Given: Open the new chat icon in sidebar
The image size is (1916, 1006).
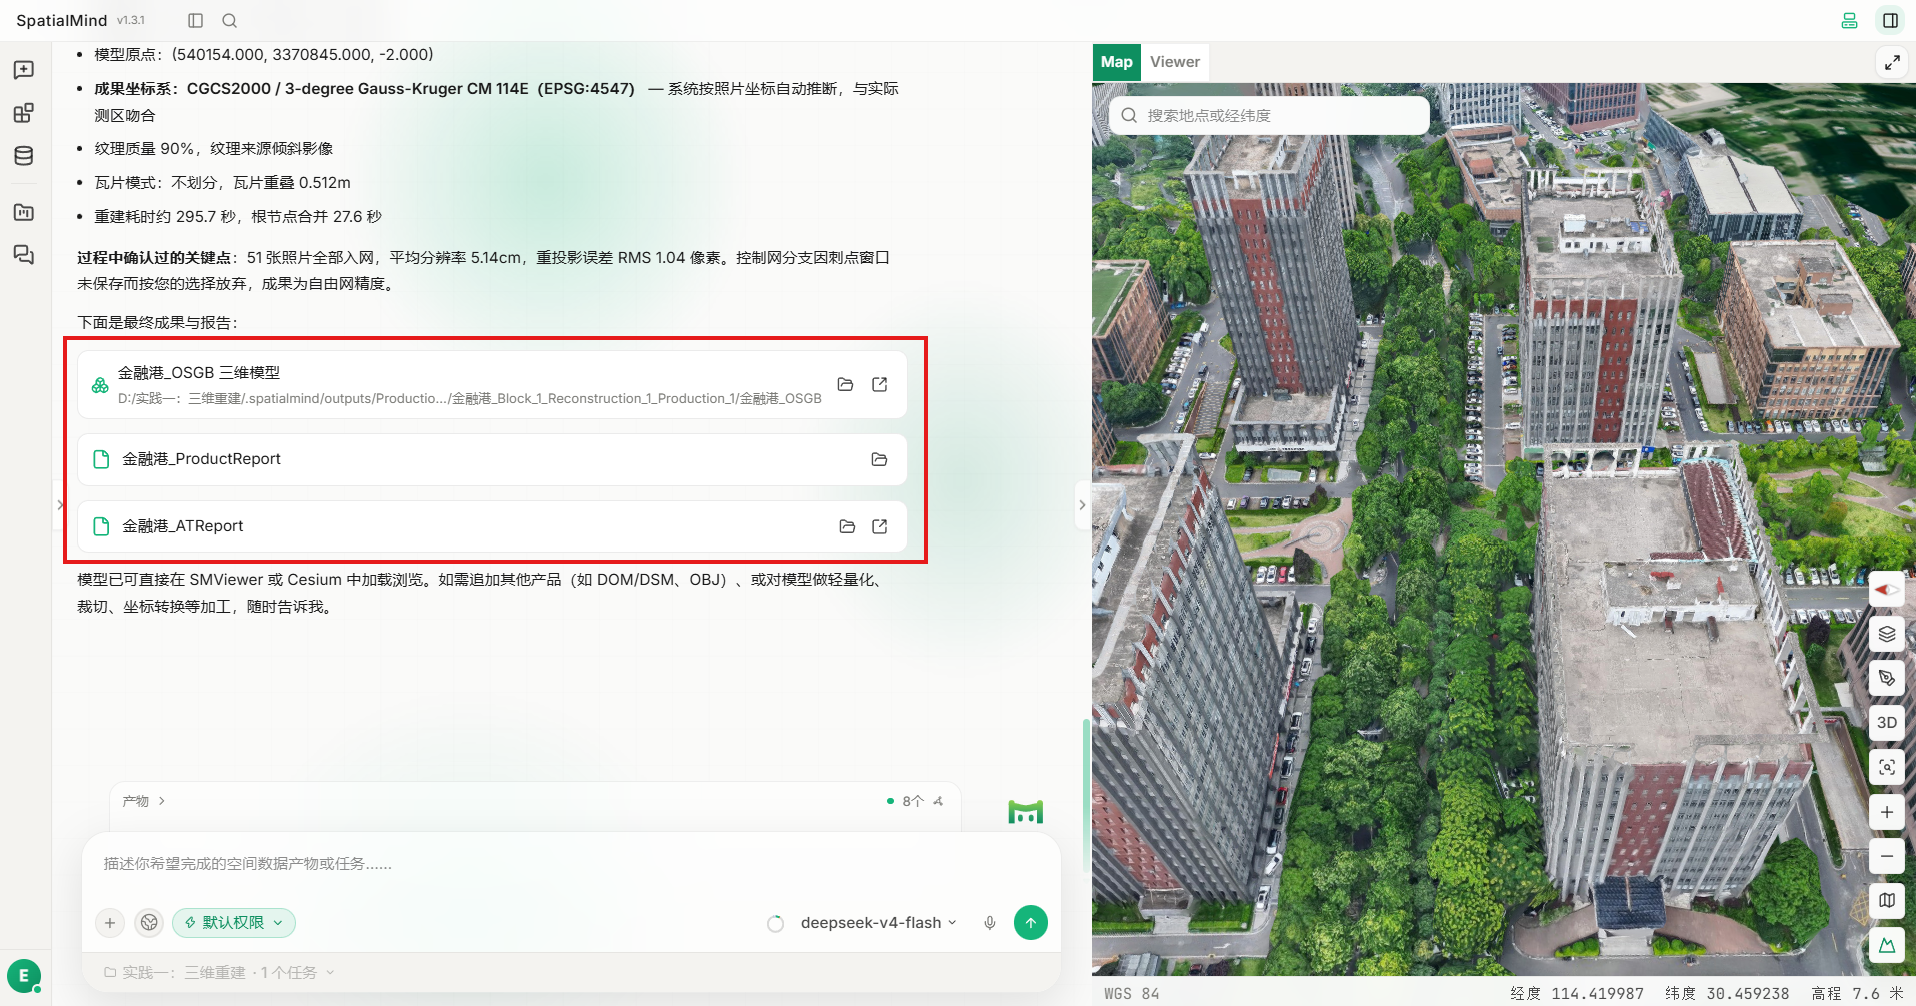Looking at the screenshot, I should (x=24, y=69).
